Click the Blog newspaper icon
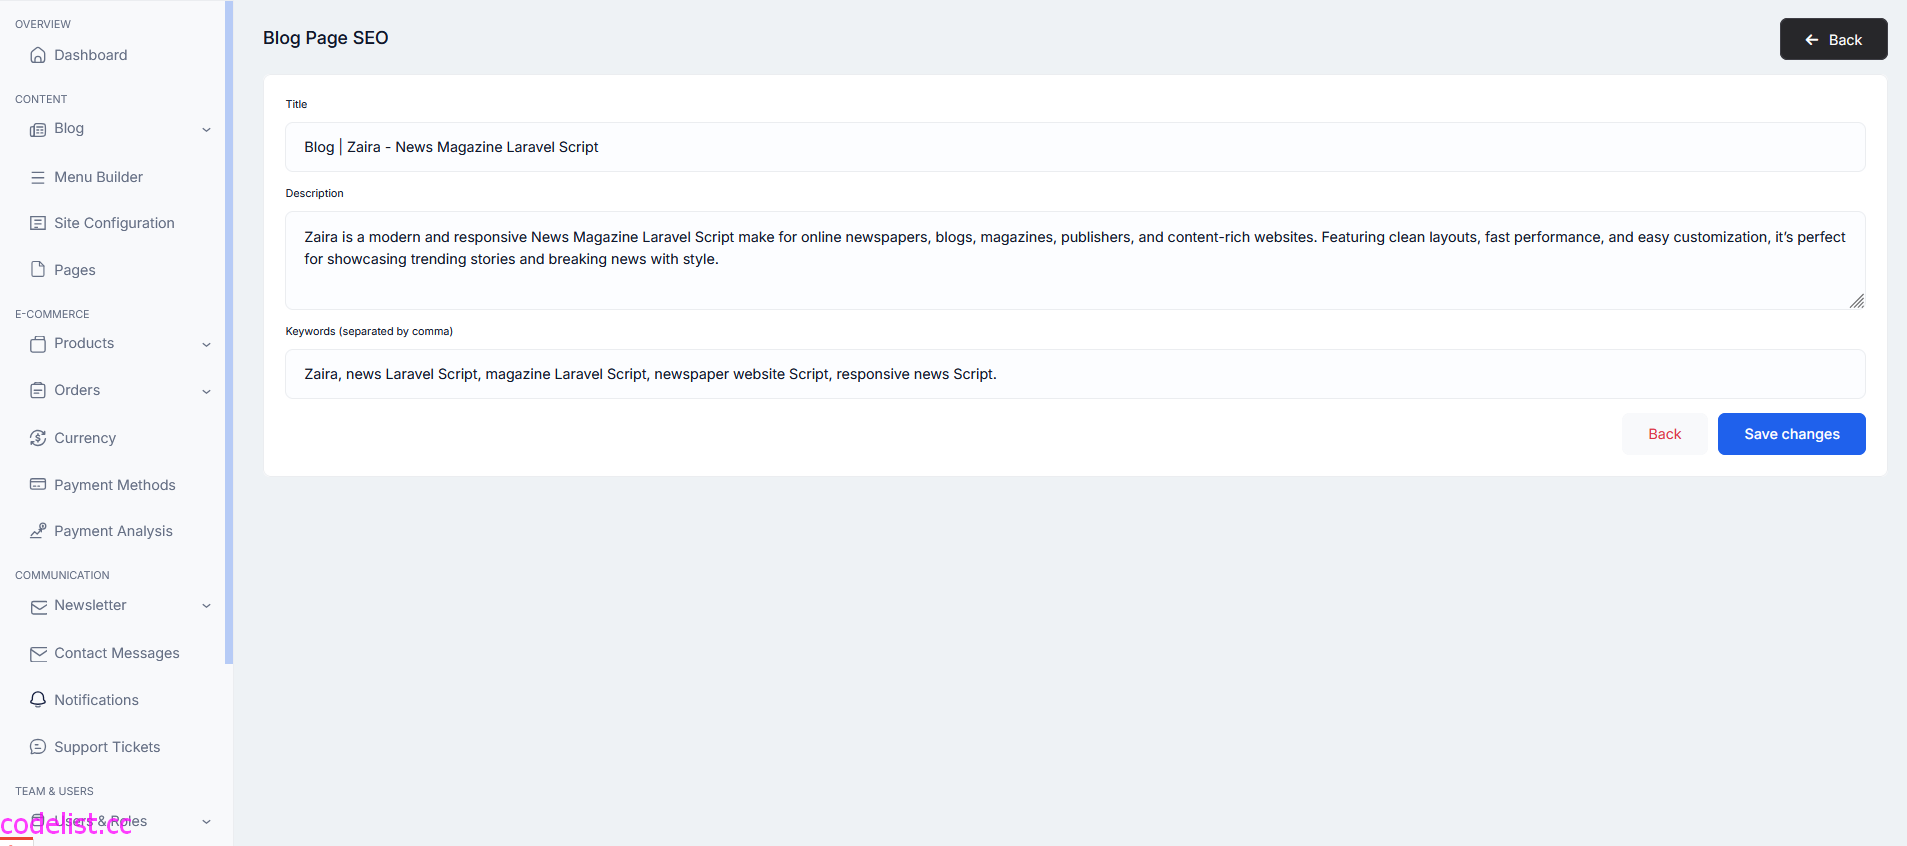The image size is (1907, 846). (x=38, y=129)
